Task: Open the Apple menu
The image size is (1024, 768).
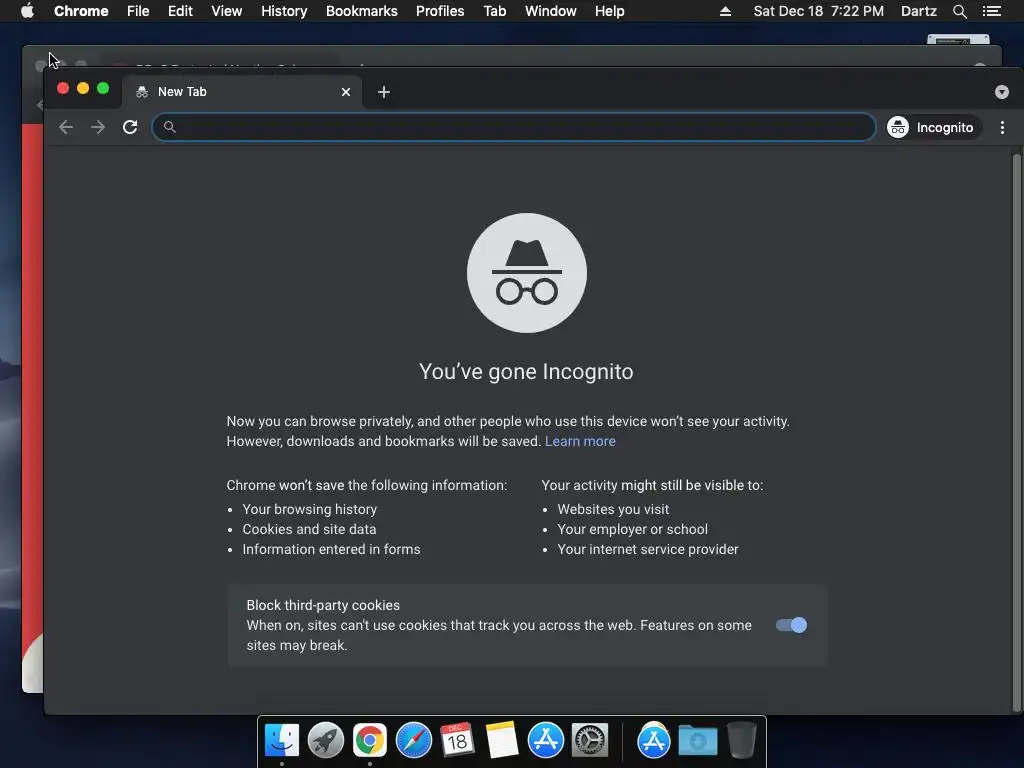Action: coord(27,11)
